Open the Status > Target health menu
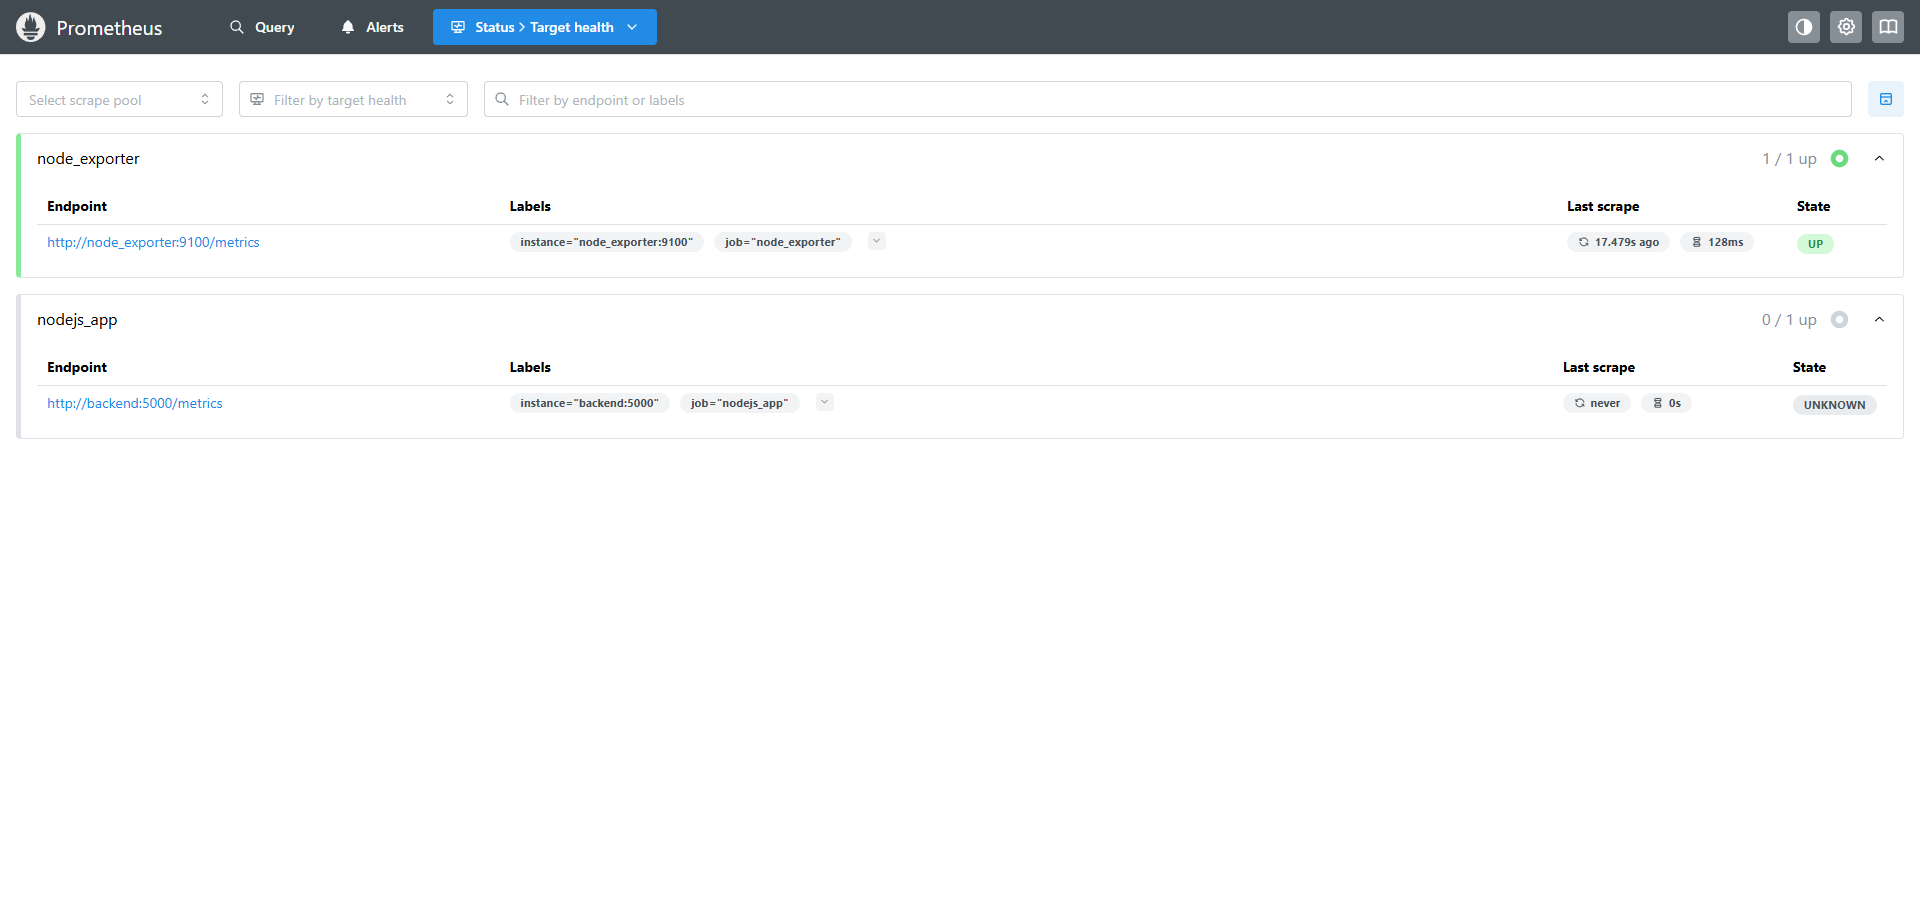The height and width of the screenshot is (924, 1920). [545, 27]
